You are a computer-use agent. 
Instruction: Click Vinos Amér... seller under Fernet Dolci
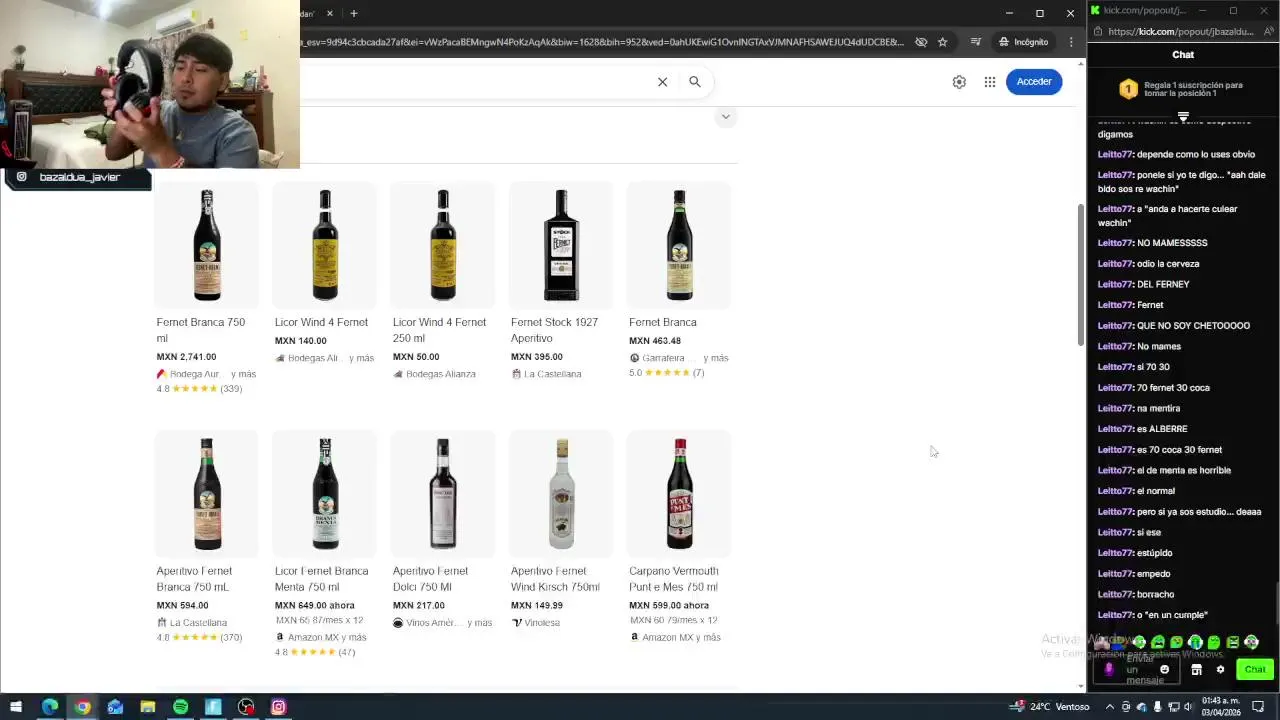coord(442,623)
